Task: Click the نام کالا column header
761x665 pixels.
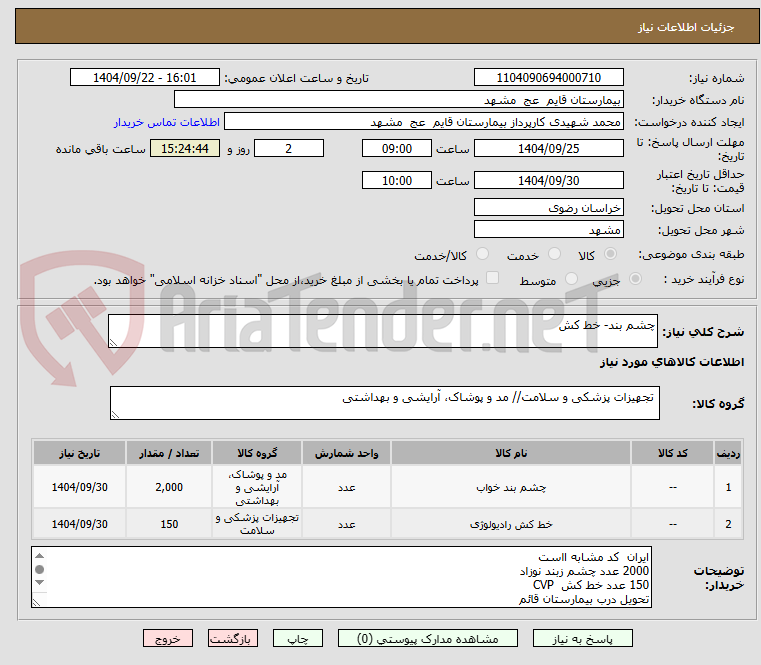Action: 511,453
